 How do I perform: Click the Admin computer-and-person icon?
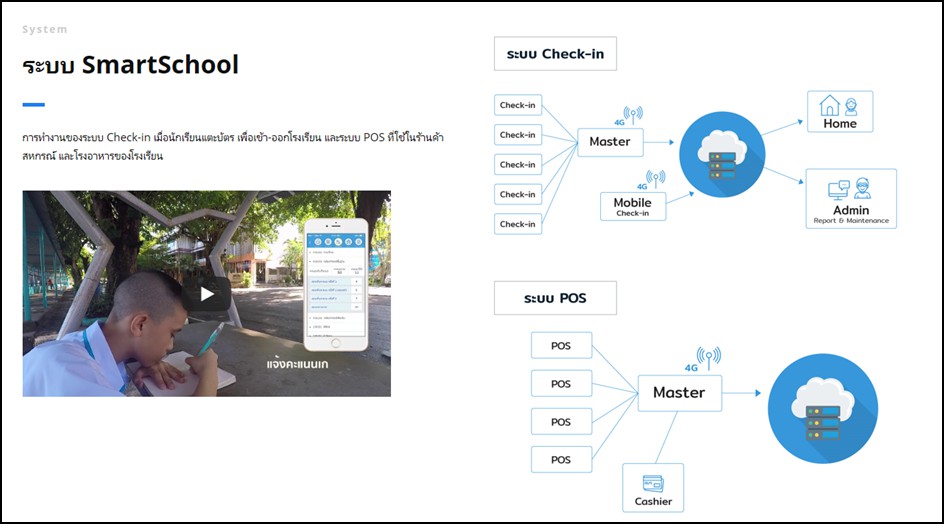[850, 189]
